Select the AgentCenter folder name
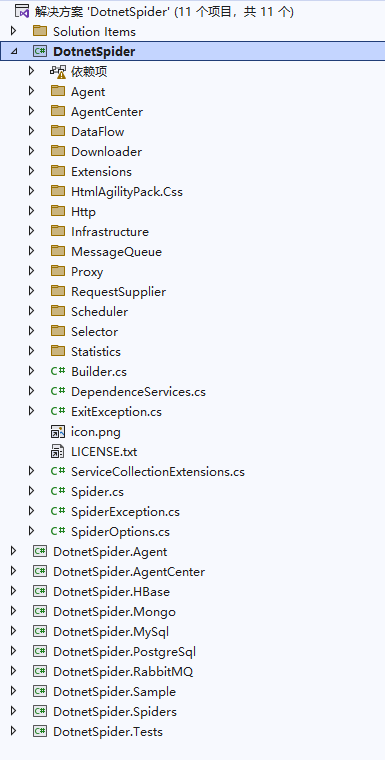385x760 pixels. click(x=107, y=112)
